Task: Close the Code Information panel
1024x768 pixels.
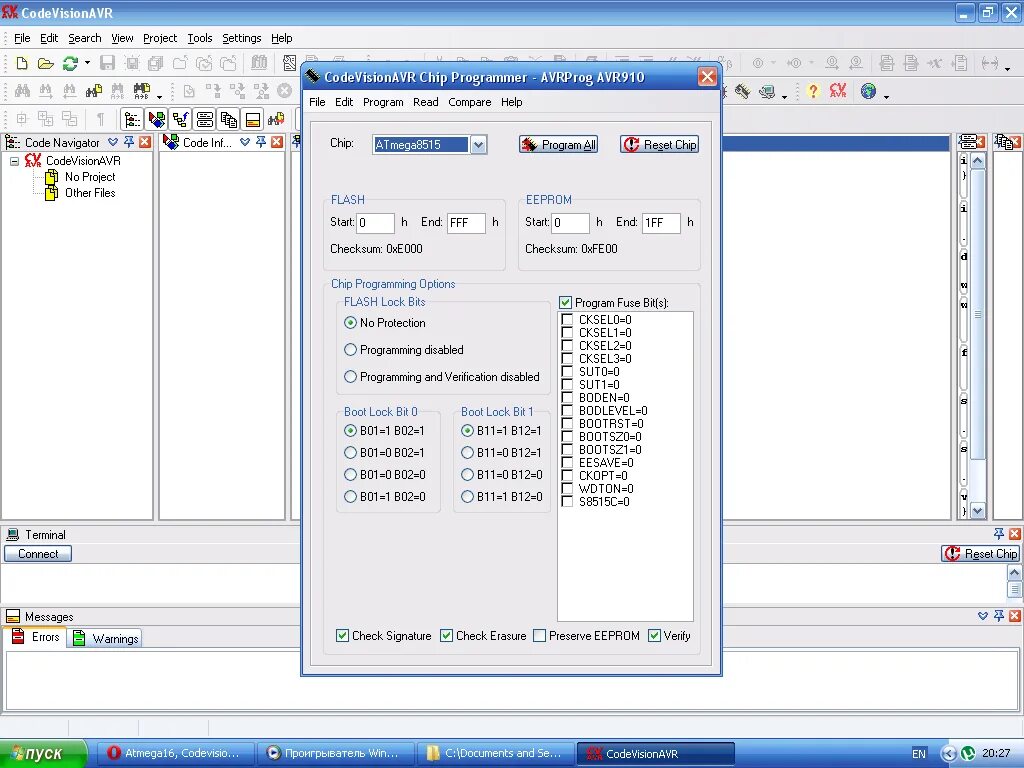Action: click(x=277, y=142)
